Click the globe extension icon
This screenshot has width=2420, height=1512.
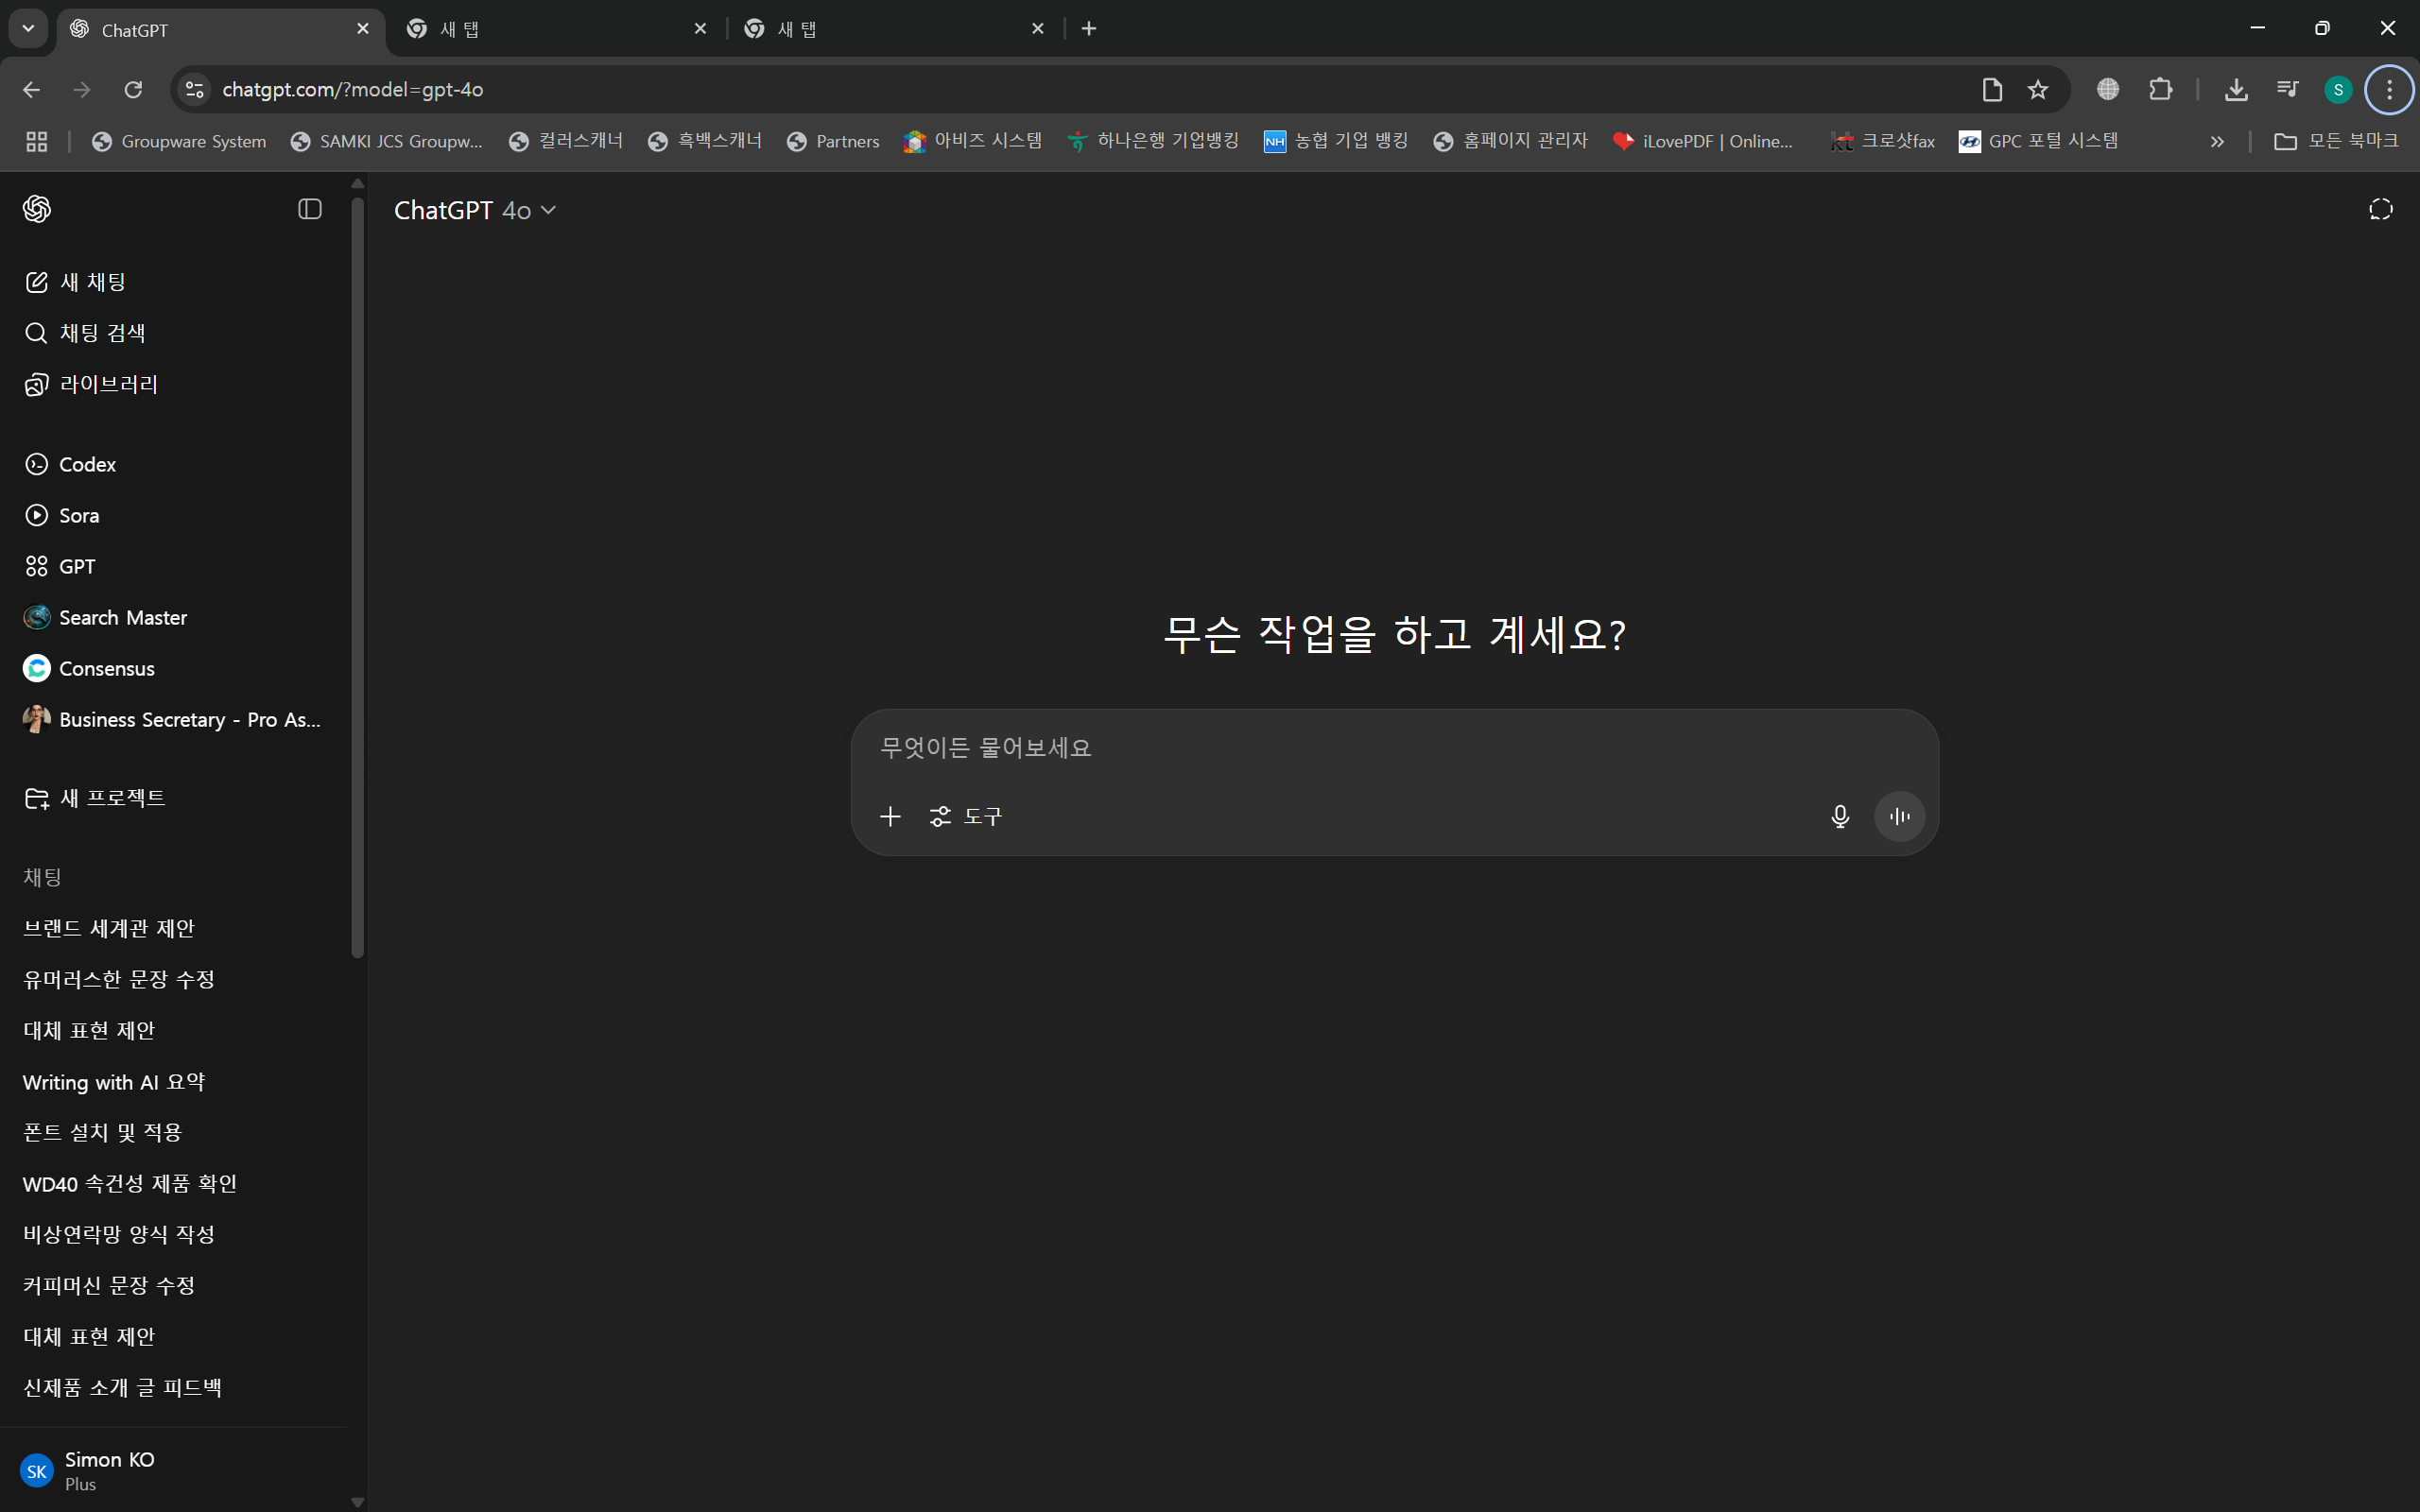[2108, 90]
